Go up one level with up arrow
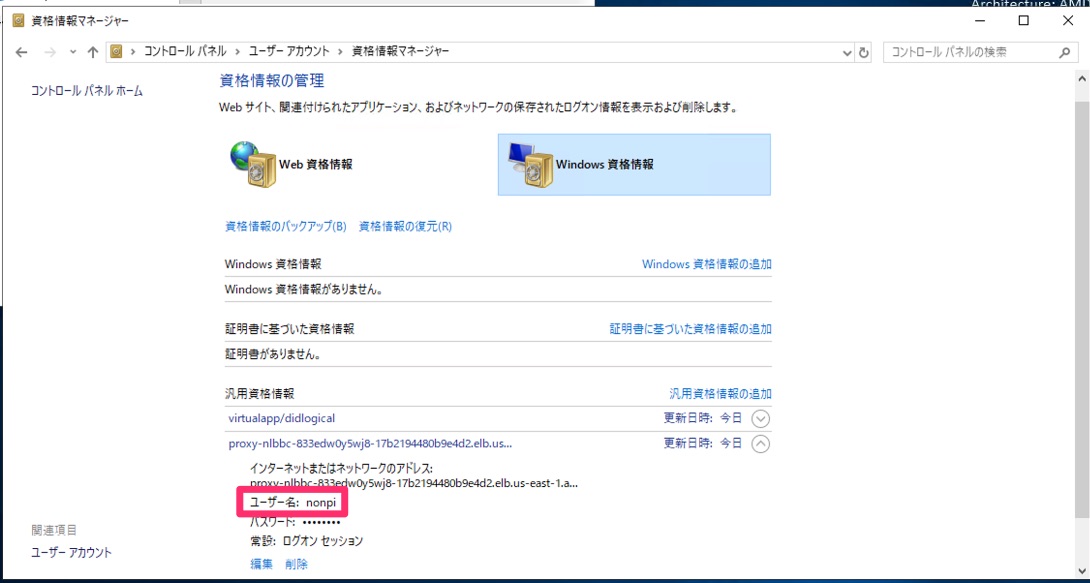This screenshot has height=583, width=1090. pos(92,52)
